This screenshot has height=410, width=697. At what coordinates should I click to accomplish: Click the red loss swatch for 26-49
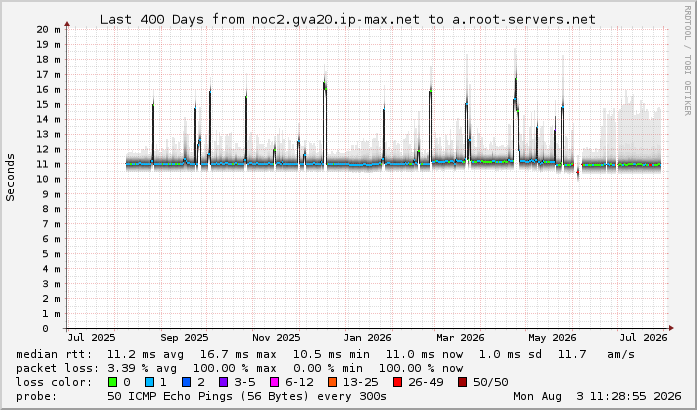tap(397, 382)
